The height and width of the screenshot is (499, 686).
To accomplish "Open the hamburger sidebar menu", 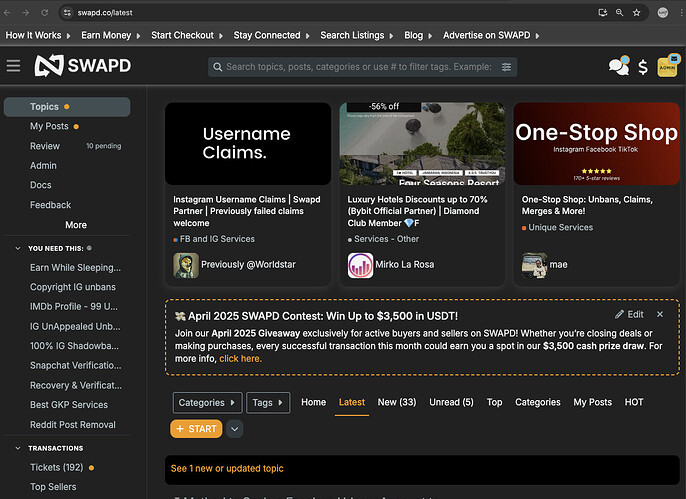I will point(13,66).
